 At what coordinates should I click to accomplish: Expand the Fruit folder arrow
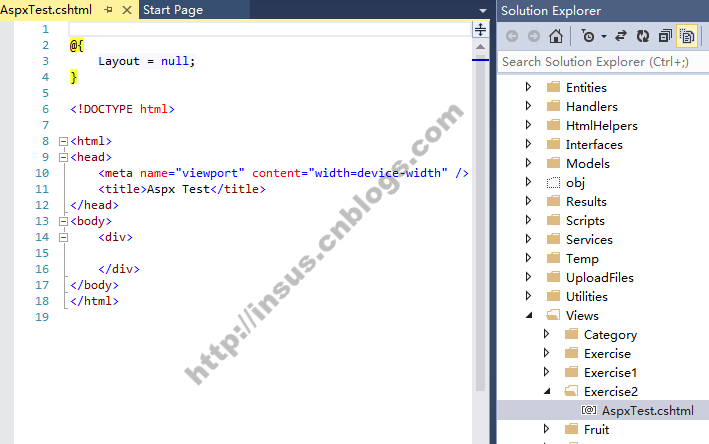[547, 428]
